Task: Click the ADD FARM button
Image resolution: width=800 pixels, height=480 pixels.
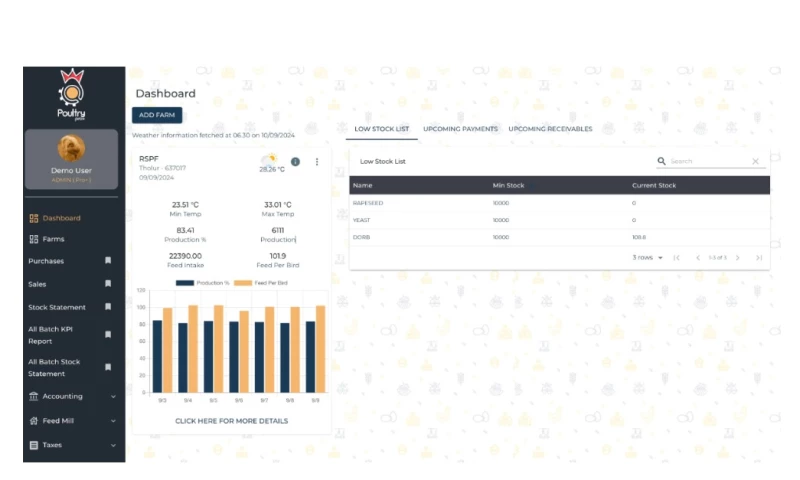Action: (x=157, y=115)
